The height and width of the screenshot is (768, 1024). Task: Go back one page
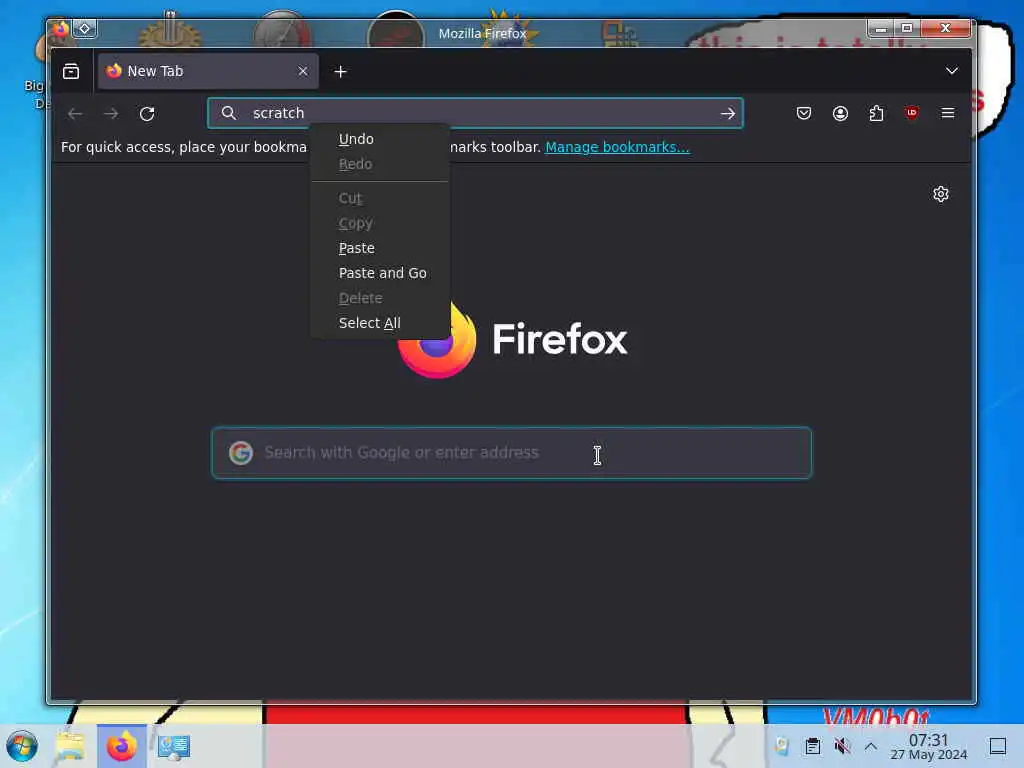click(75, 114)
